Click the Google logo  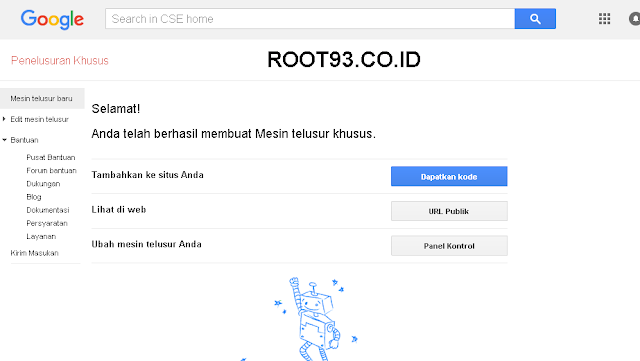pos(52,19)
